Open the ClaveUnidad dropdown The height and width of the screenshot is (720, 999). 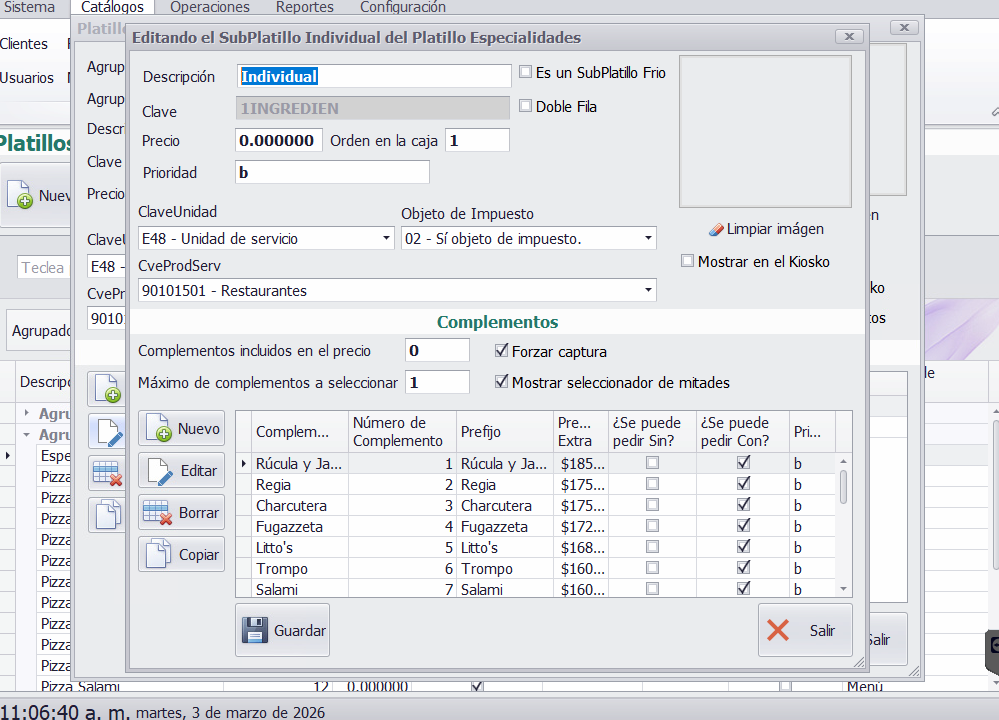(x=386, y=239)
